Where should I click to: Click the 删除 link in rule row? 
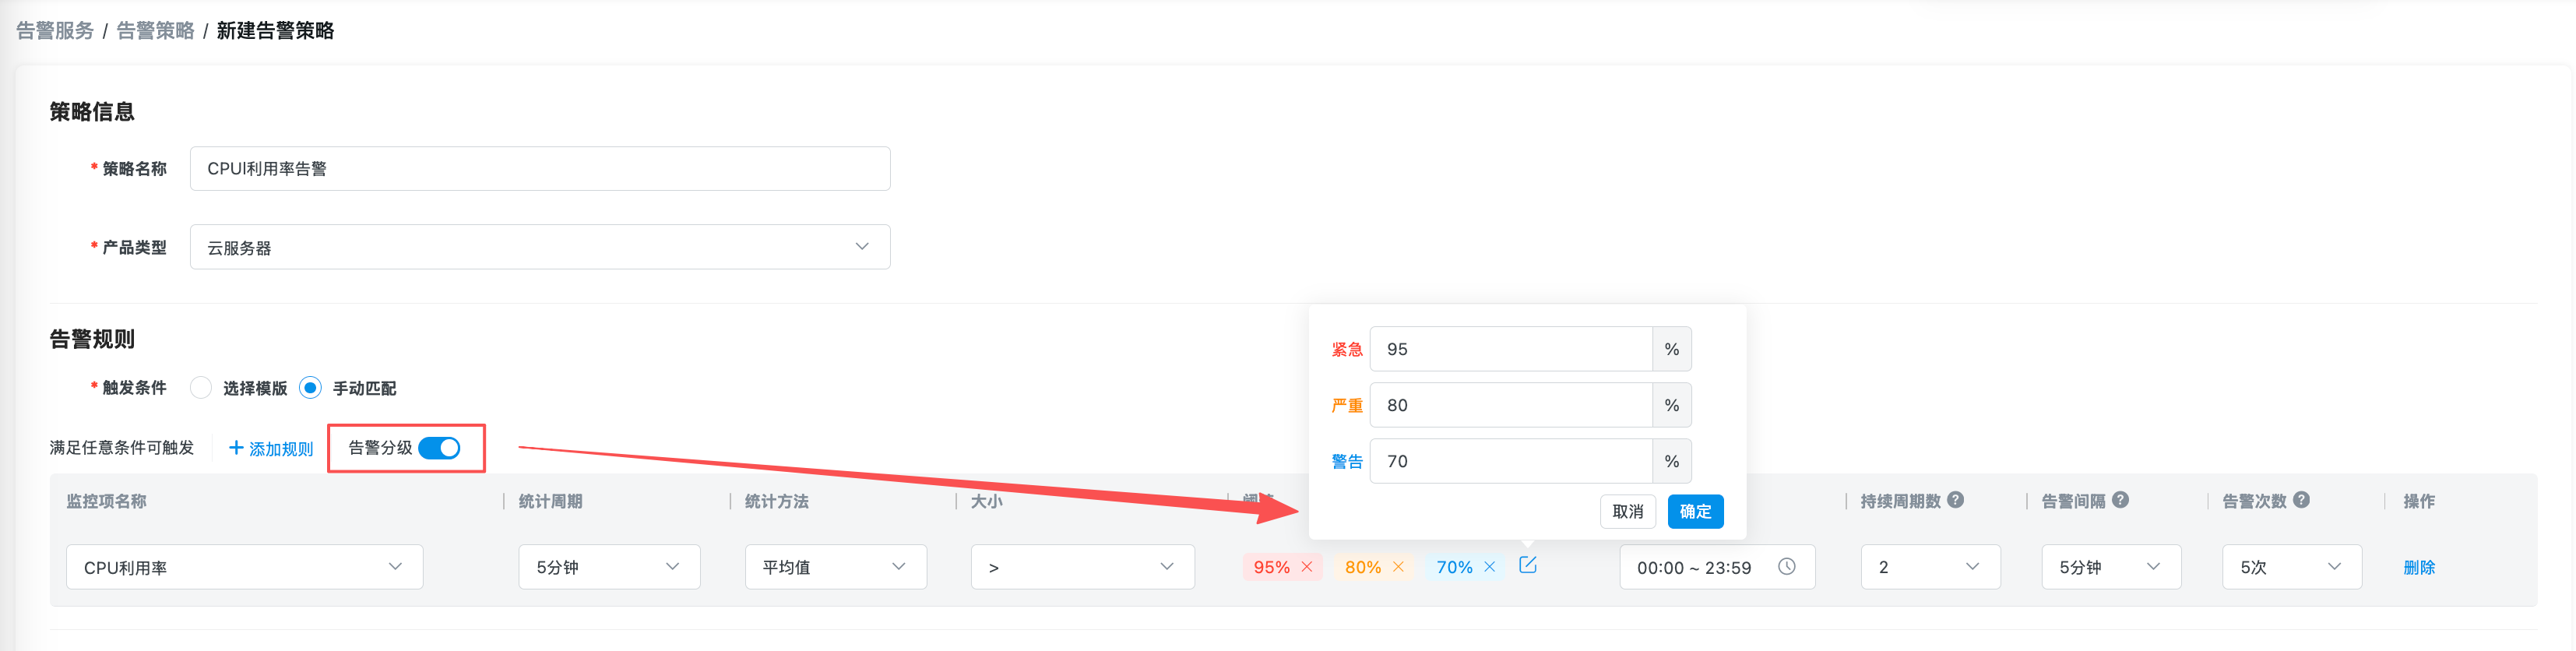(2418, 567)
